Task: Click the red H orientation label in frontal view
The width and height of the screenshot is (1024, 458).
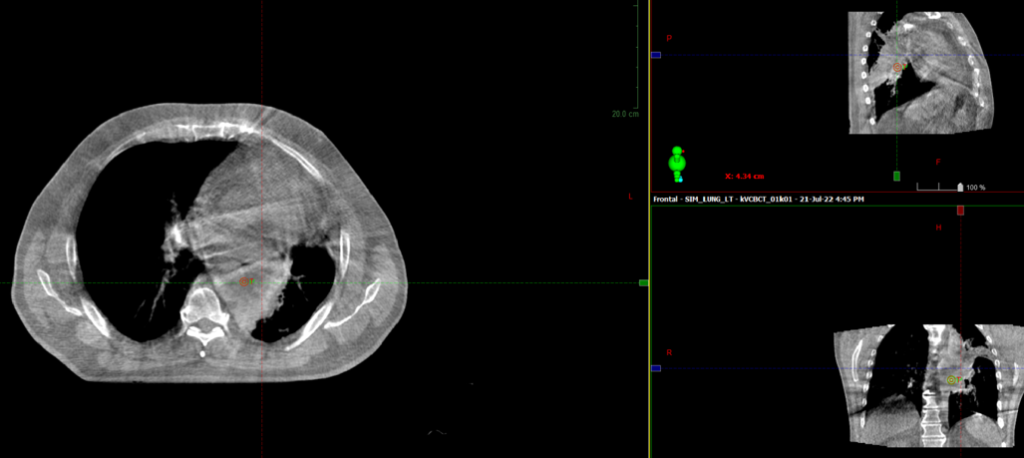Action: pos(938,228)
